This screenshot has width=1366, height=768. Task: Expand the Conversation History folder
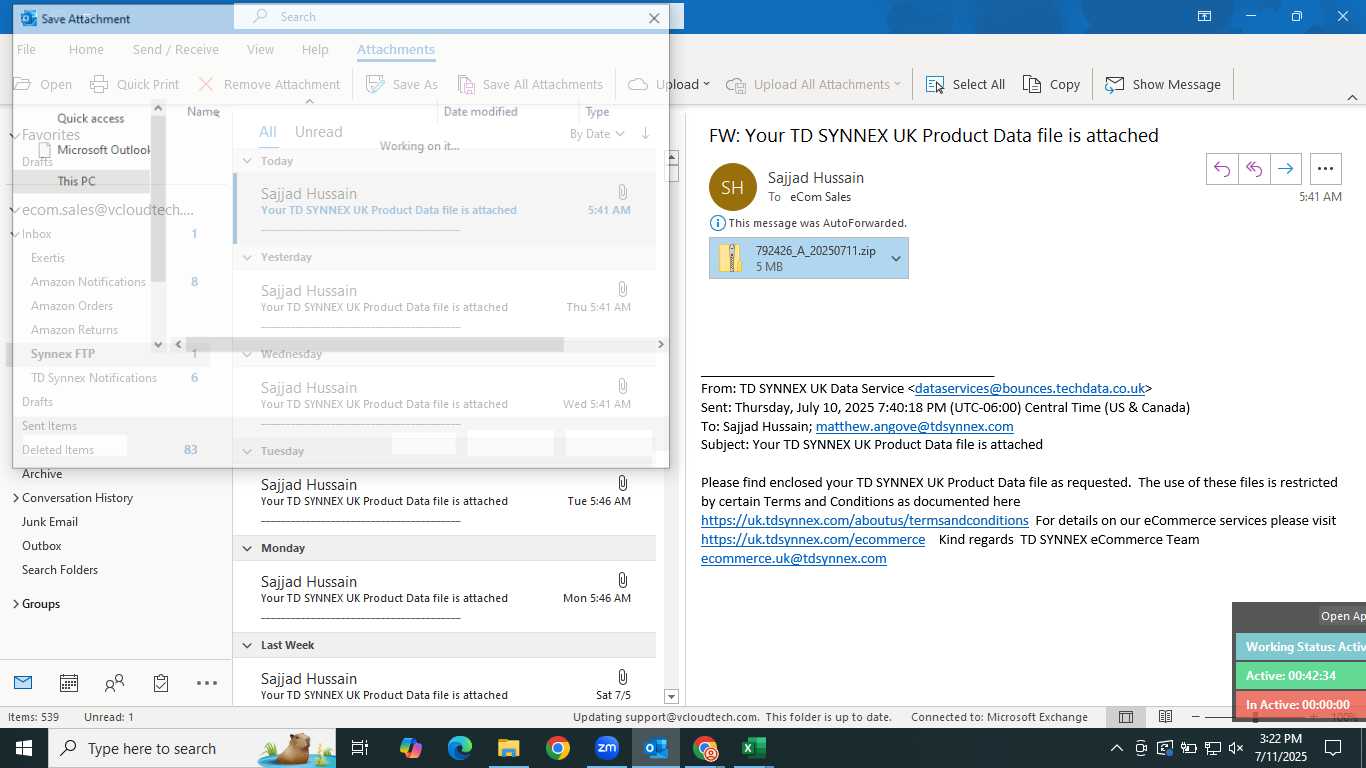coord(15,498)
